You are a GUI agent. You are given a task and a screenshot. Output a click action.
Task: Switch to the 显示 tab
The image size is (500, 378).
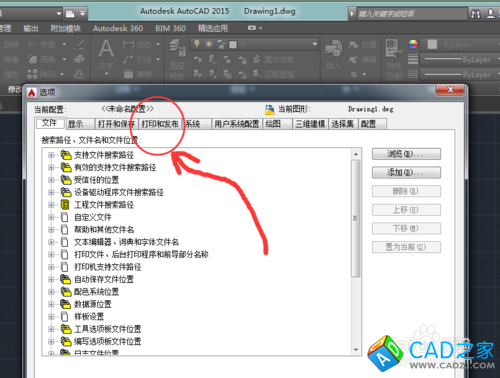point(80,124)
